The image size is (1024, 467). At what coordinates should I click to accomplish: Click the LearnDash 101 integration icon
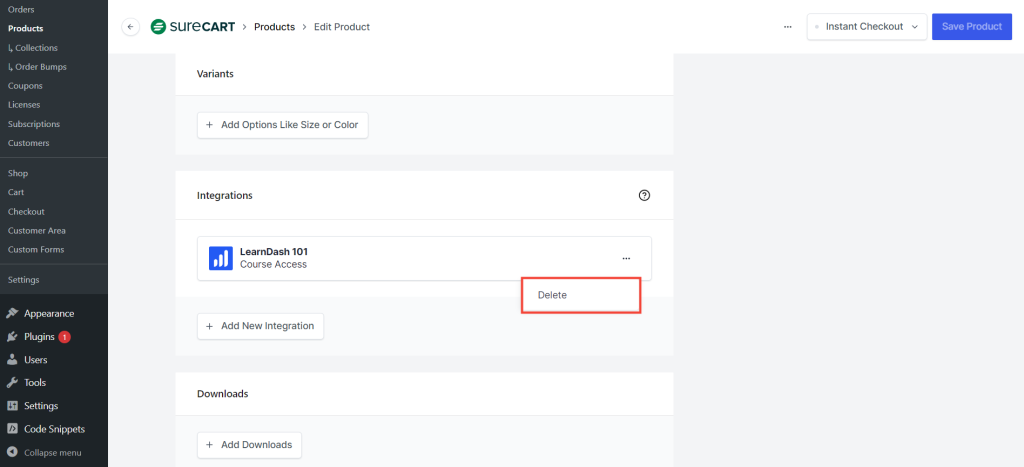tap(220, 258)
